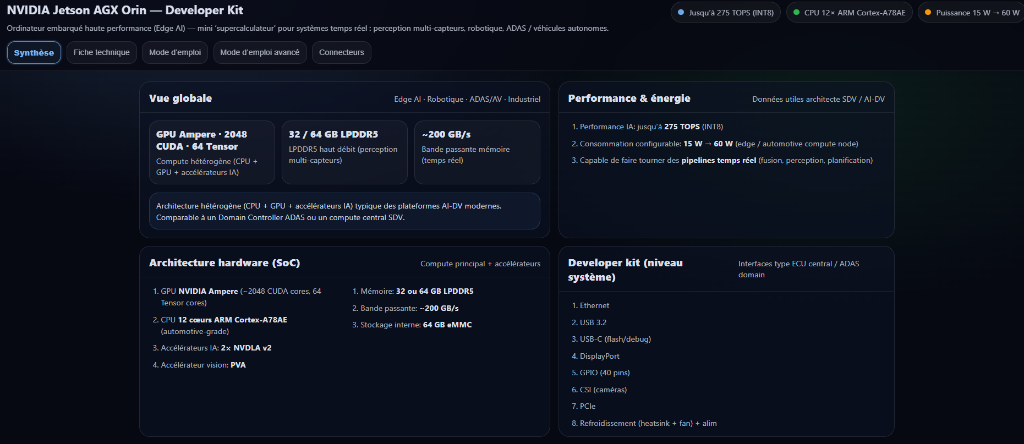Click 'Données utiles architecte SDV / AI-DV' subtitle
Screen dimensions: 1024x444
click(818, 100)
